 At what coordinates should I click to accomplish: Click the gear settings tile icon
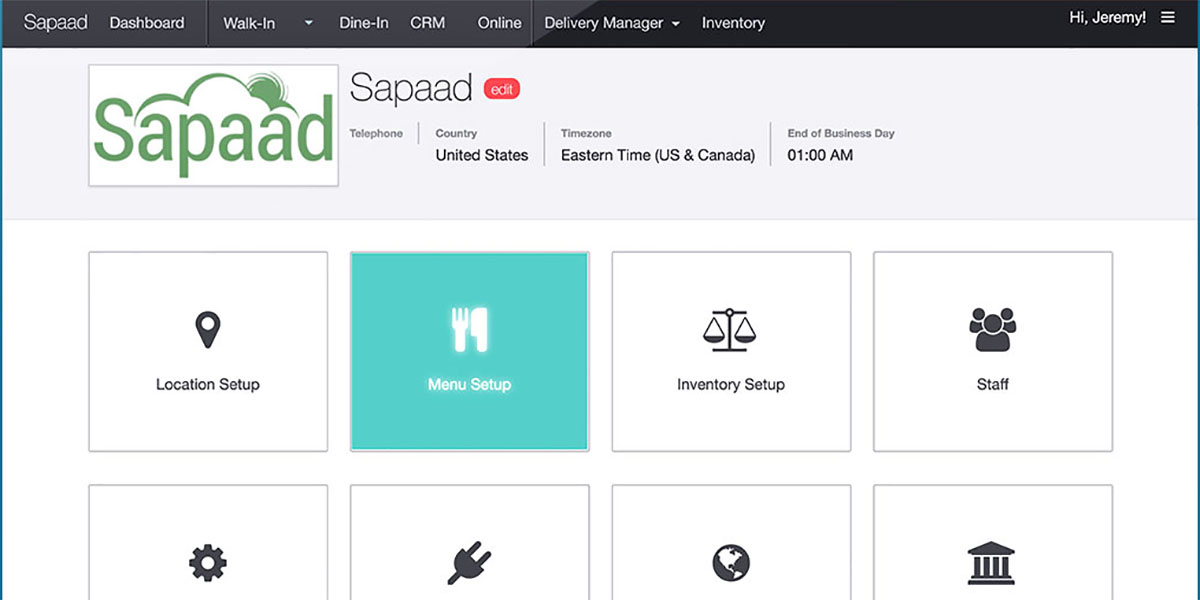coord(207,563)
